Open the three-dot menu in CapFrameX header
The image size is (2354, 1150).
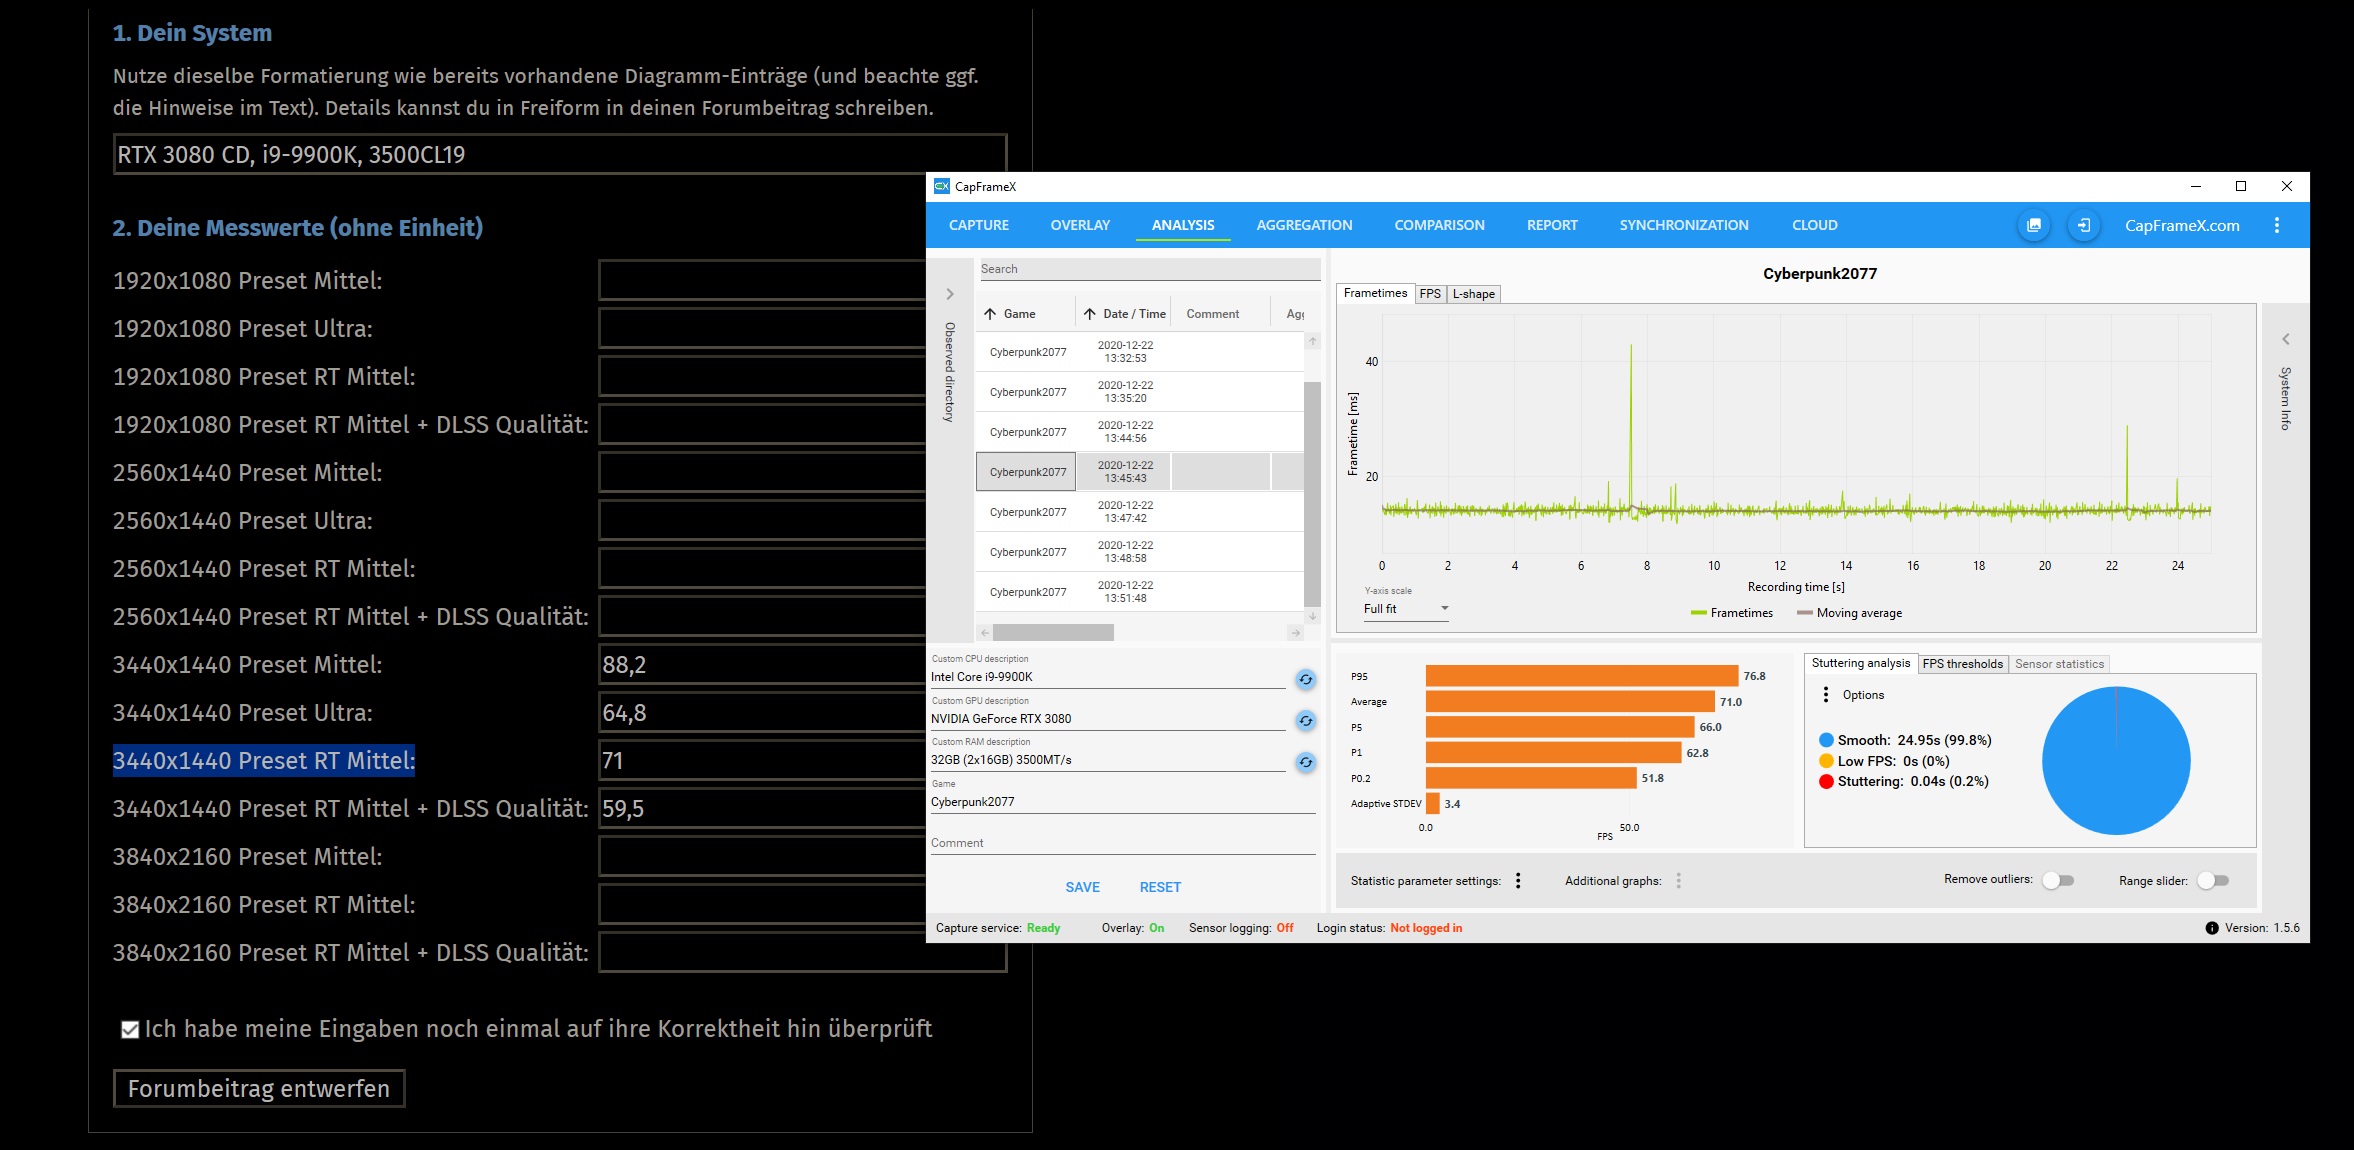point(2277,226)
